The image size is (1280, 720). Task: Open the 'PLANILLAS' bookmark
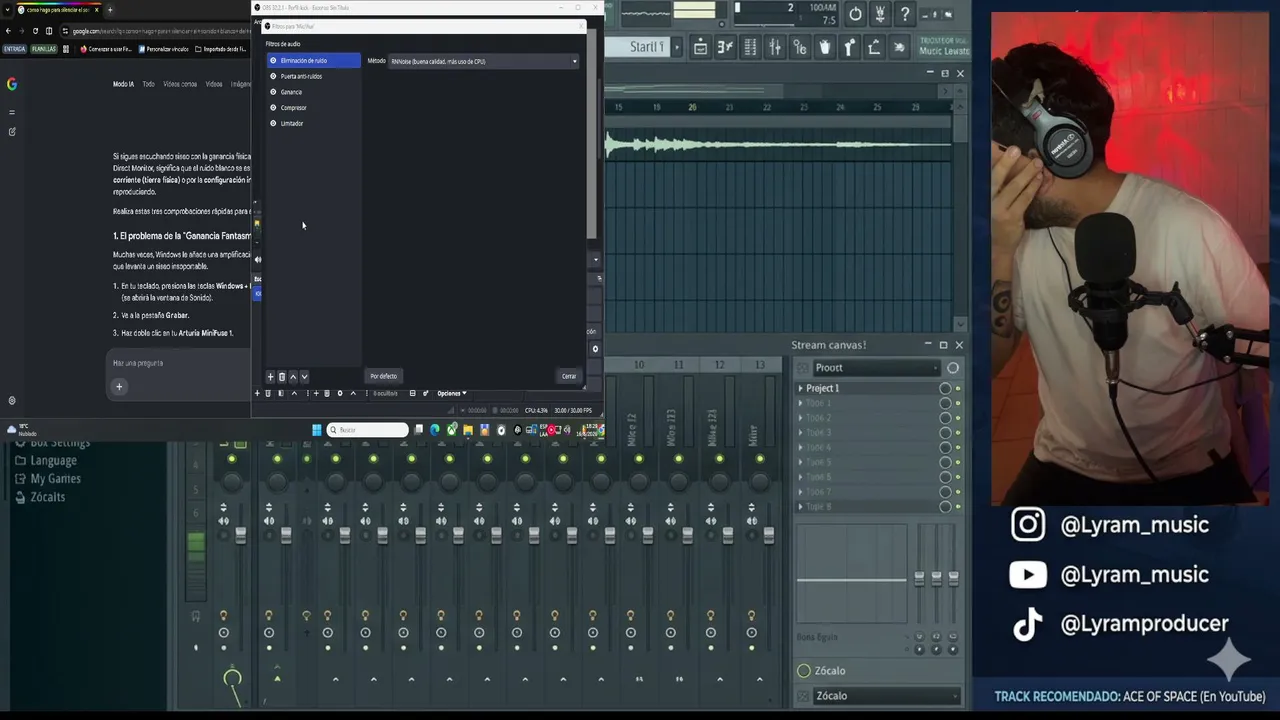click(x=43, y=48)
